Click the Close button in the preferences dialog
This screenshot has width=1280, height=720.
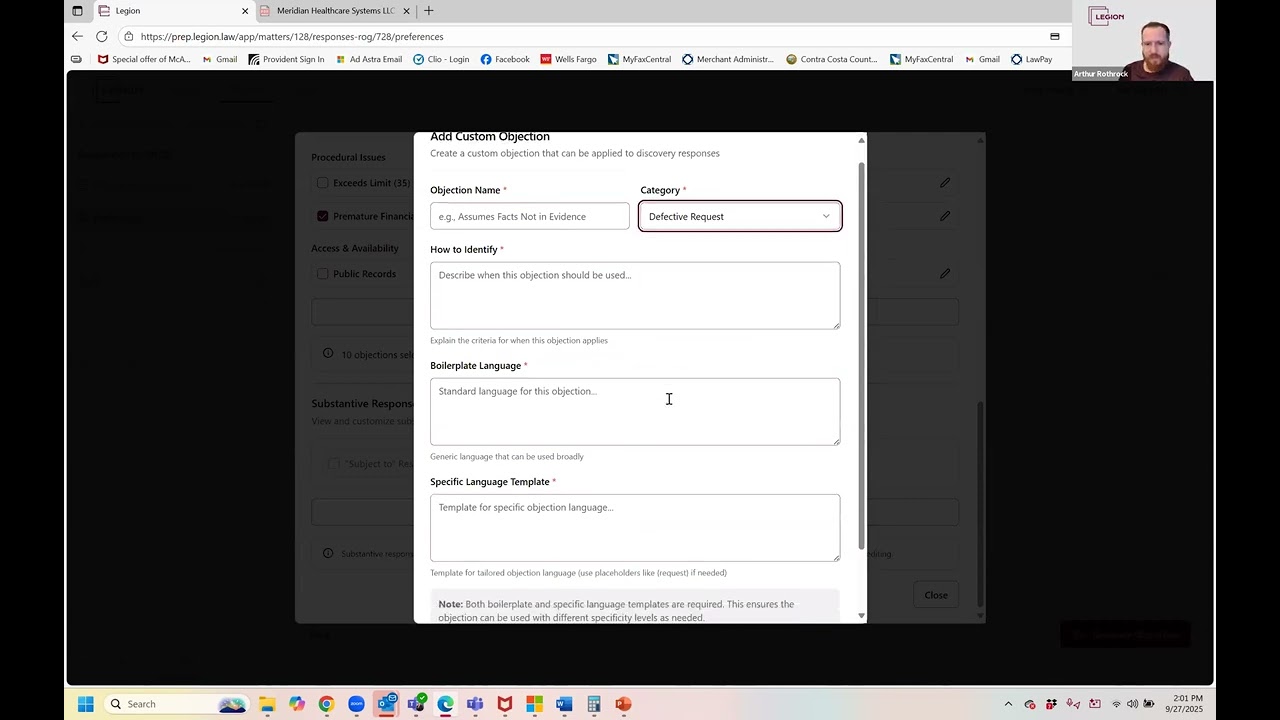pos(936,595)
